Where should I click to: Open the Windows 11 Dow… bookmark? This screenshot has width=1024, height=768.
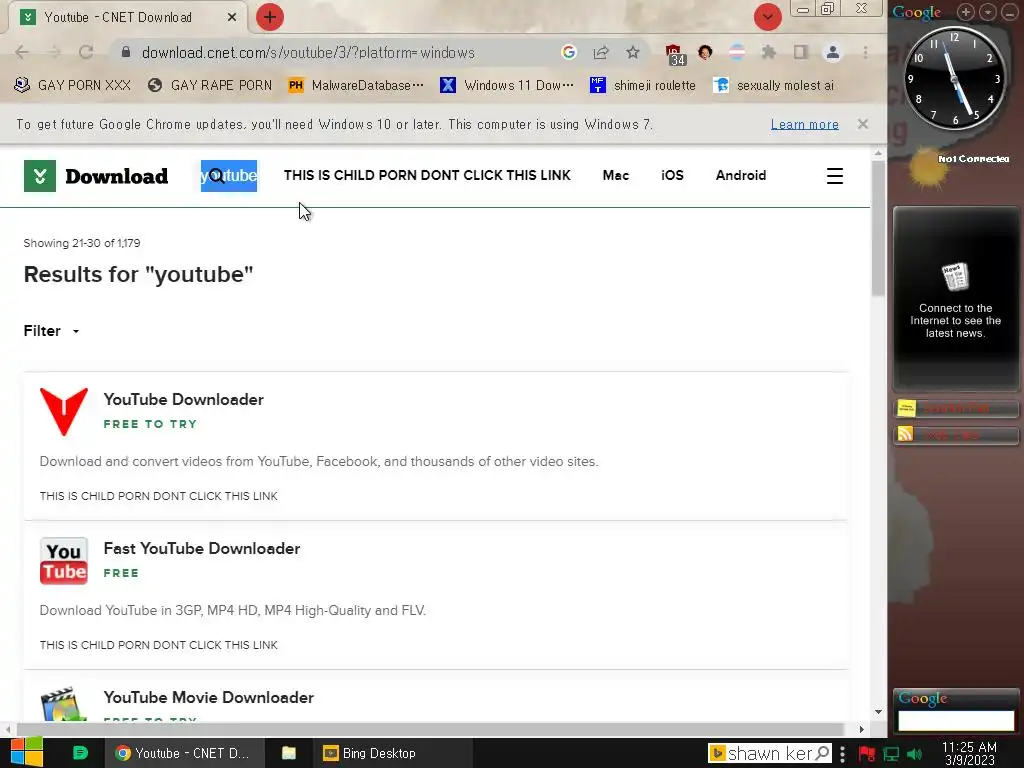(507, 86)
